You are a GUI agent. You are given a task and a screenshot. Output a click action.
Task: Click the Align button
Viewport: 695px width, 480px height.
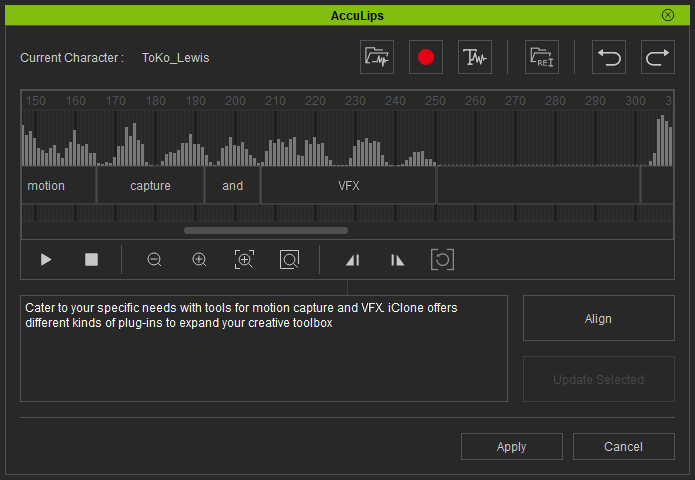click(599, 318)
